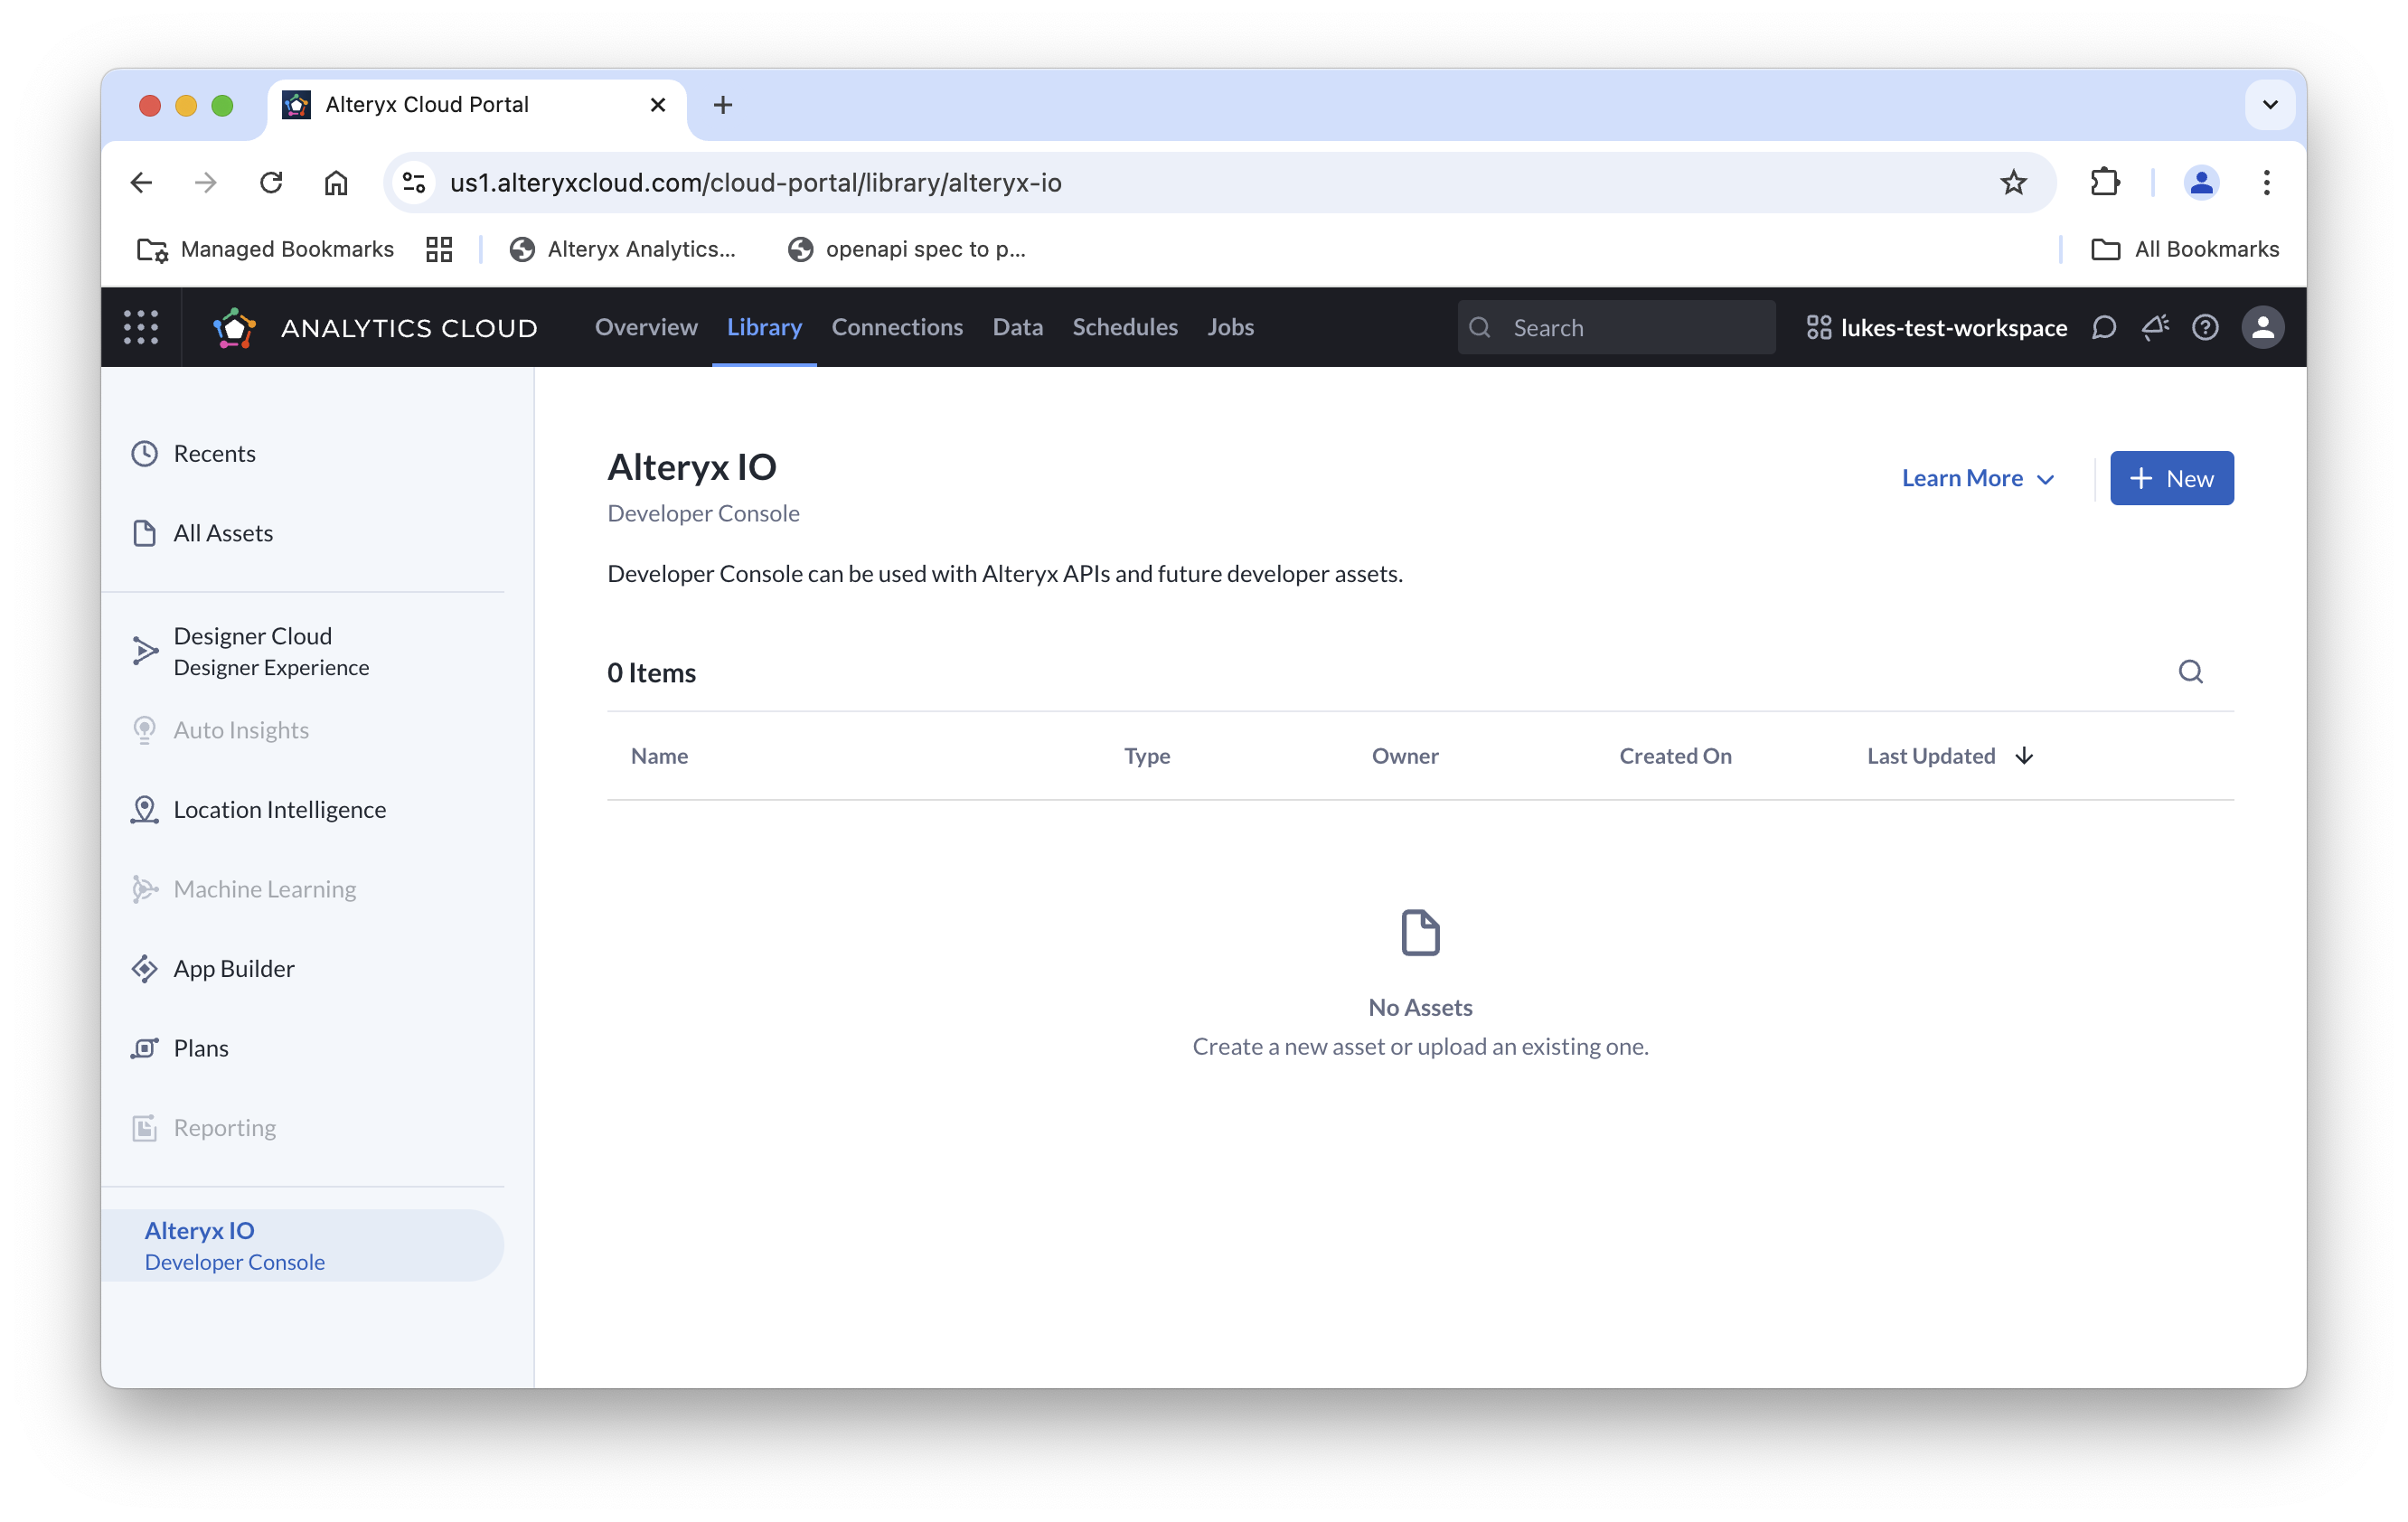Click the help question mark icon
The image size is (2408, 1522).
pyautogui.click(x=2205, y=327)
